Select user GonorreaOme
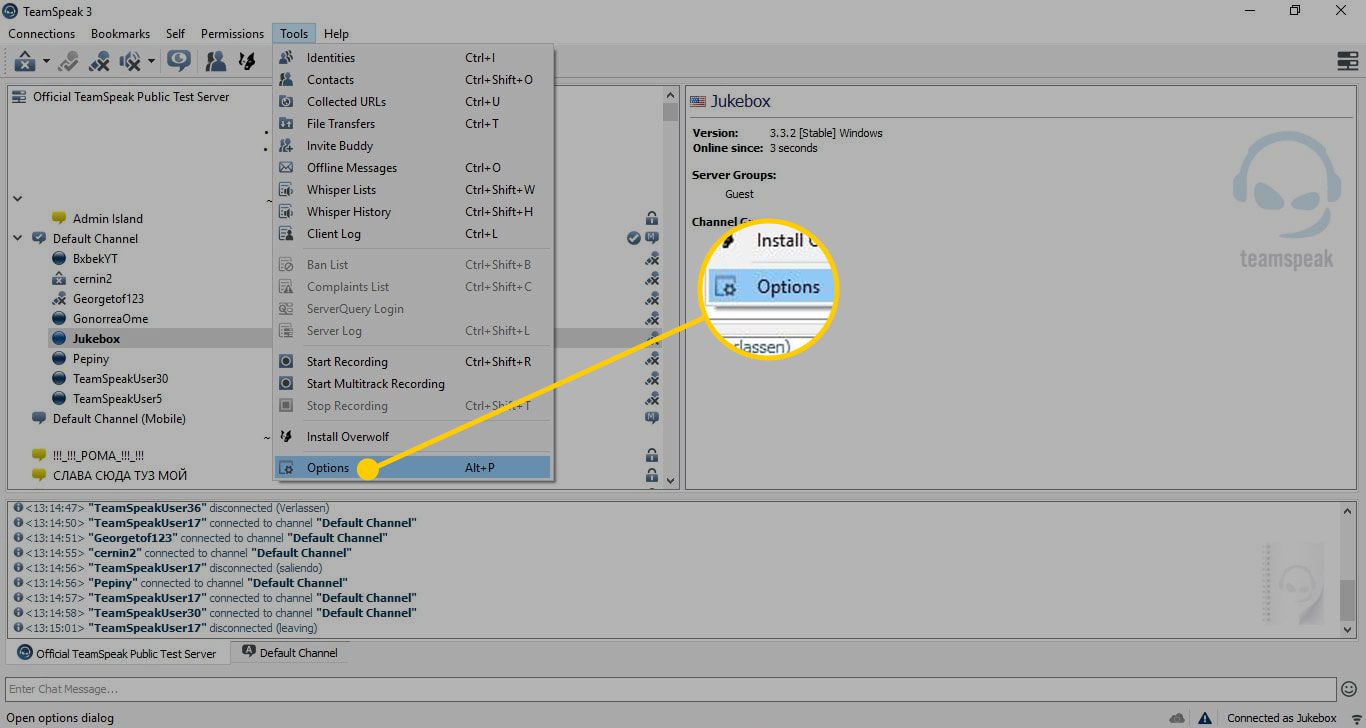1366x728 pixels. [110, 319]
